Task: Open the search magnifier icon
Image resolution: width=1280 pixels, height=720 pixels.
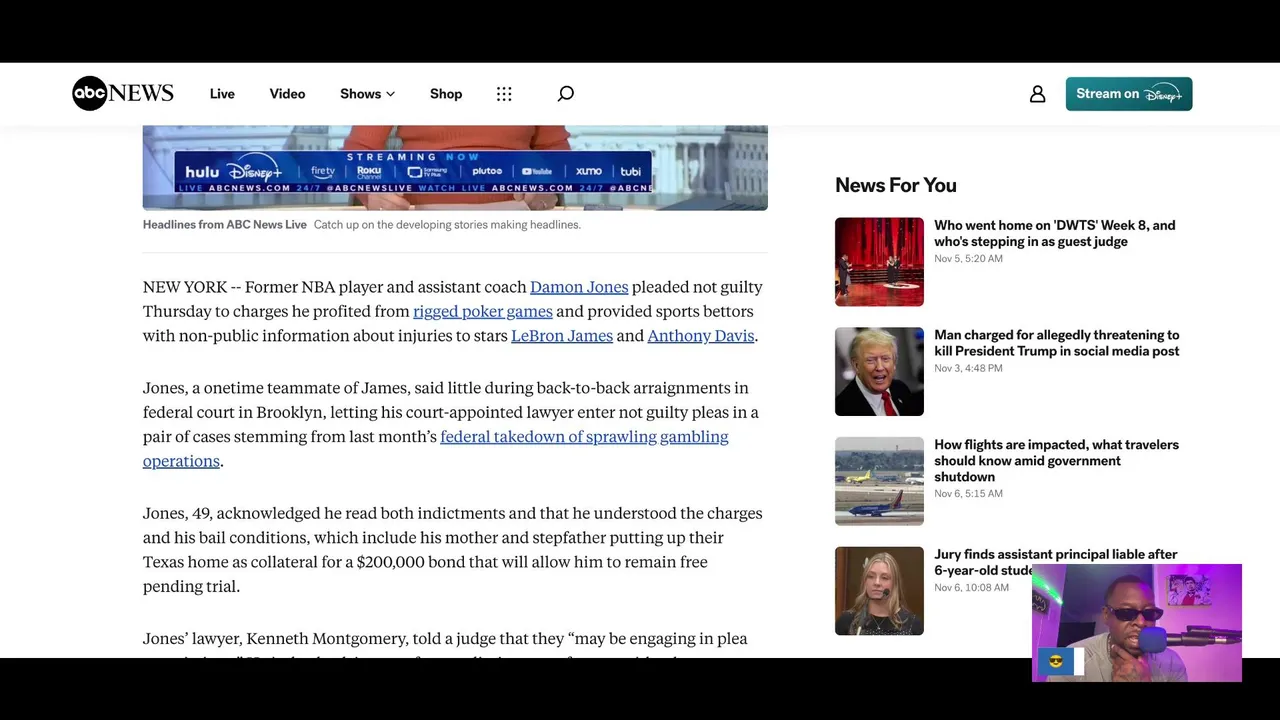Action: pos(566,94)
